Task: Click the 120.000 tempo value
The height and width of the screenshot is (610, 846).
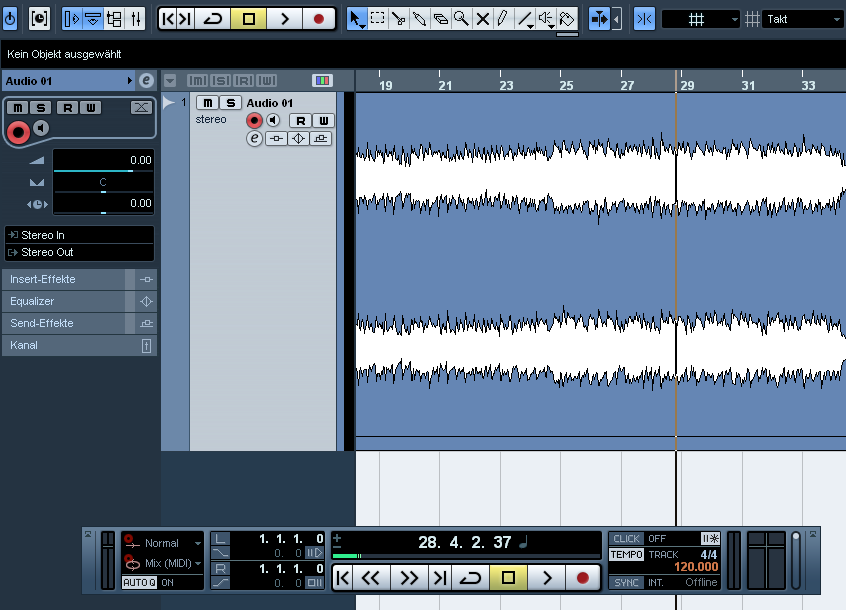Action: [696, 567]
